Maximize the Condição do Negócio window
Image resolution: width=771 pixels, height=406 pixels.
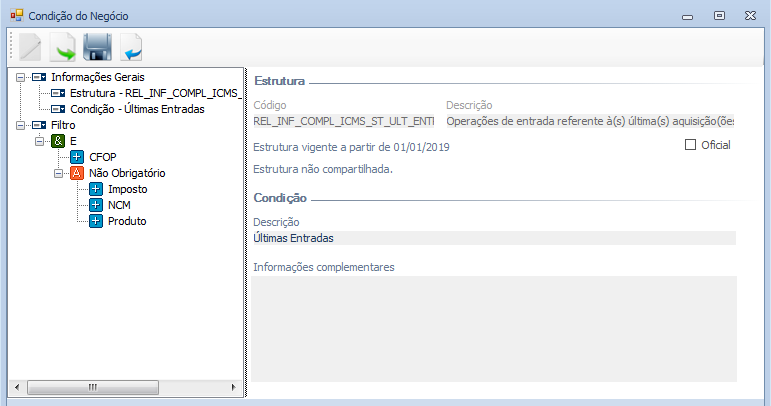[719, 16]
